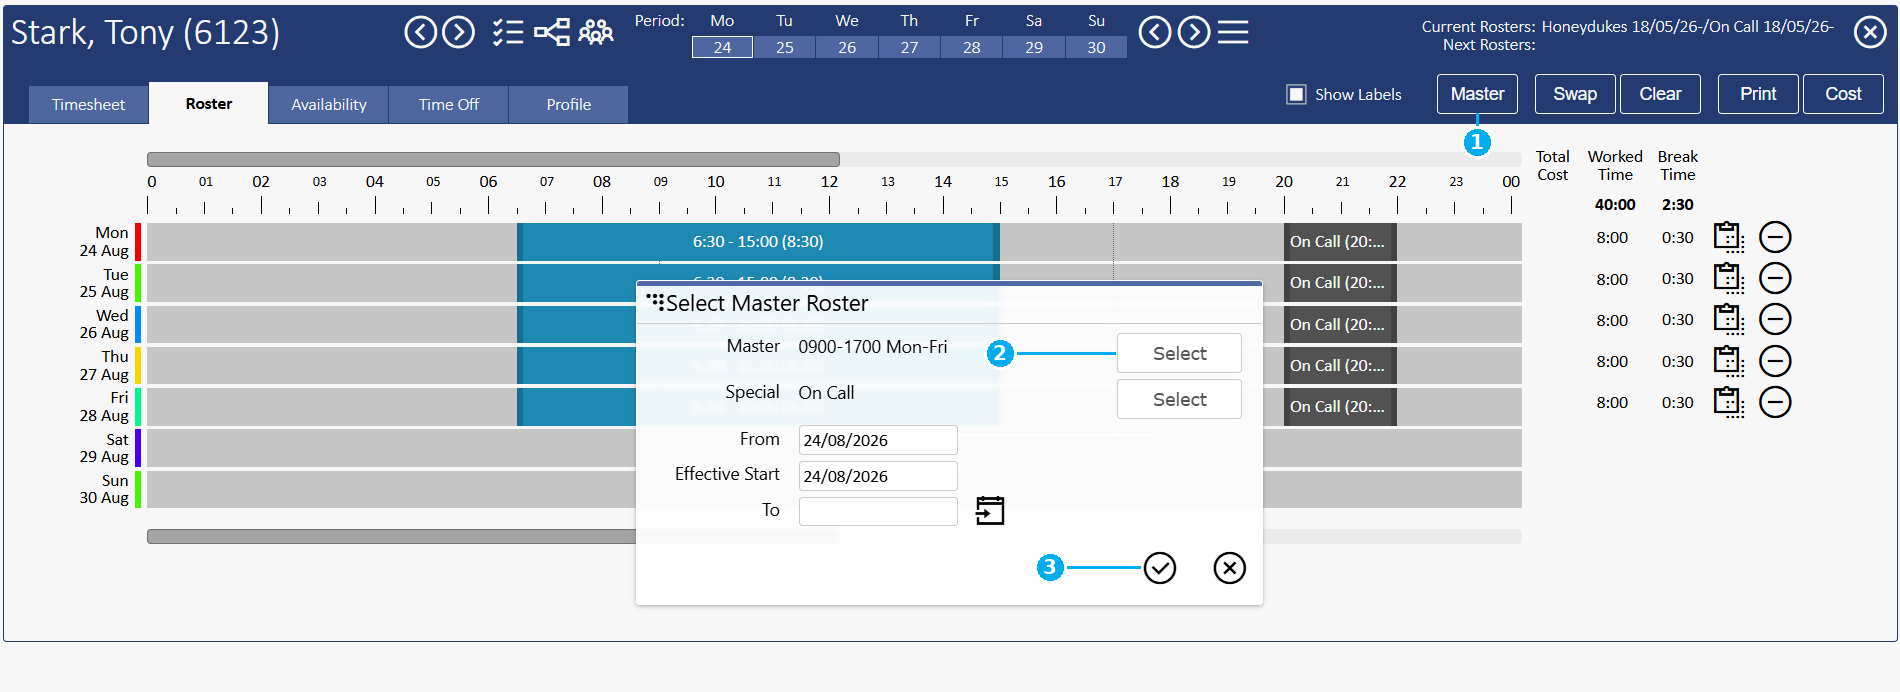Switch to the Timesheet tab

(x=88, y=105)
